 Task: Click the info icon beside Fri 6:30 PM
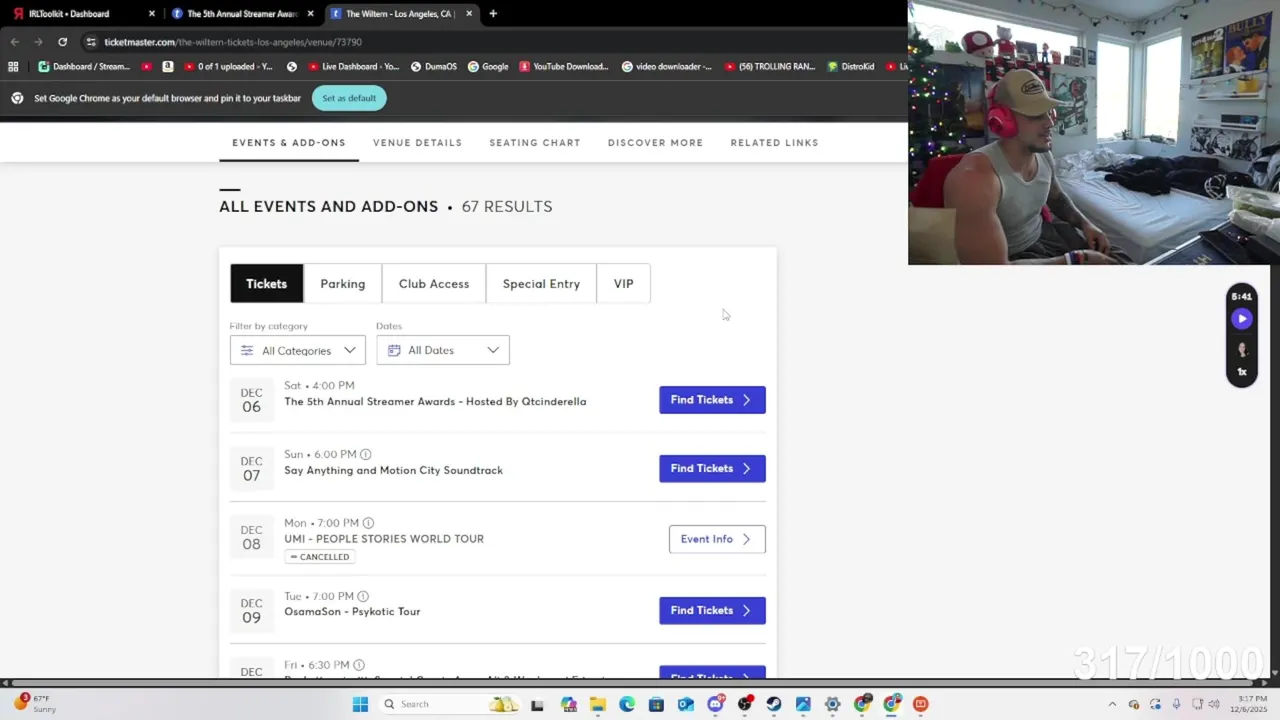tap(359, 665)
